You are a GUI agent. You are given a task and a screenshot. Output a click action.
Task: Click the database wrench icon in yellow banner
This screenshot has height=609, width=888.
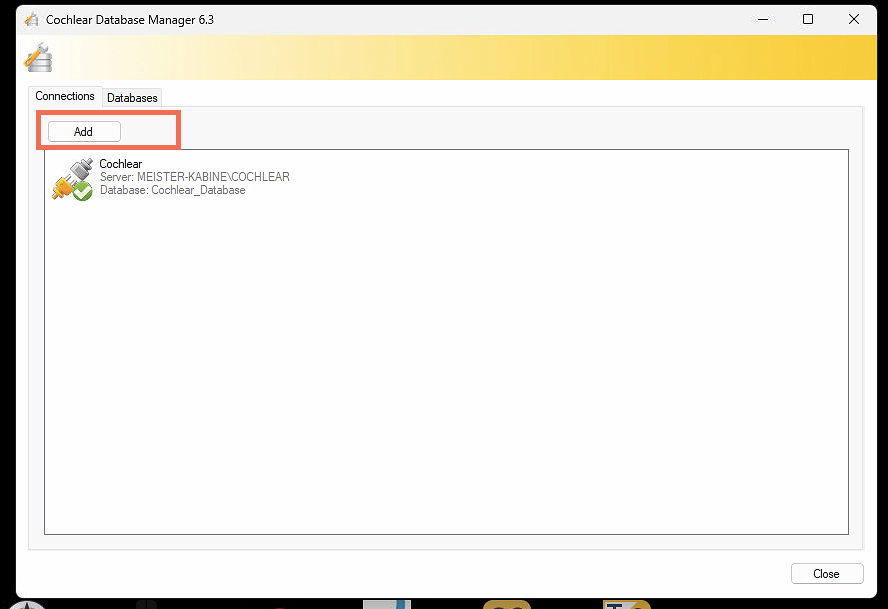pyautogui.click(x=38, y=58)
